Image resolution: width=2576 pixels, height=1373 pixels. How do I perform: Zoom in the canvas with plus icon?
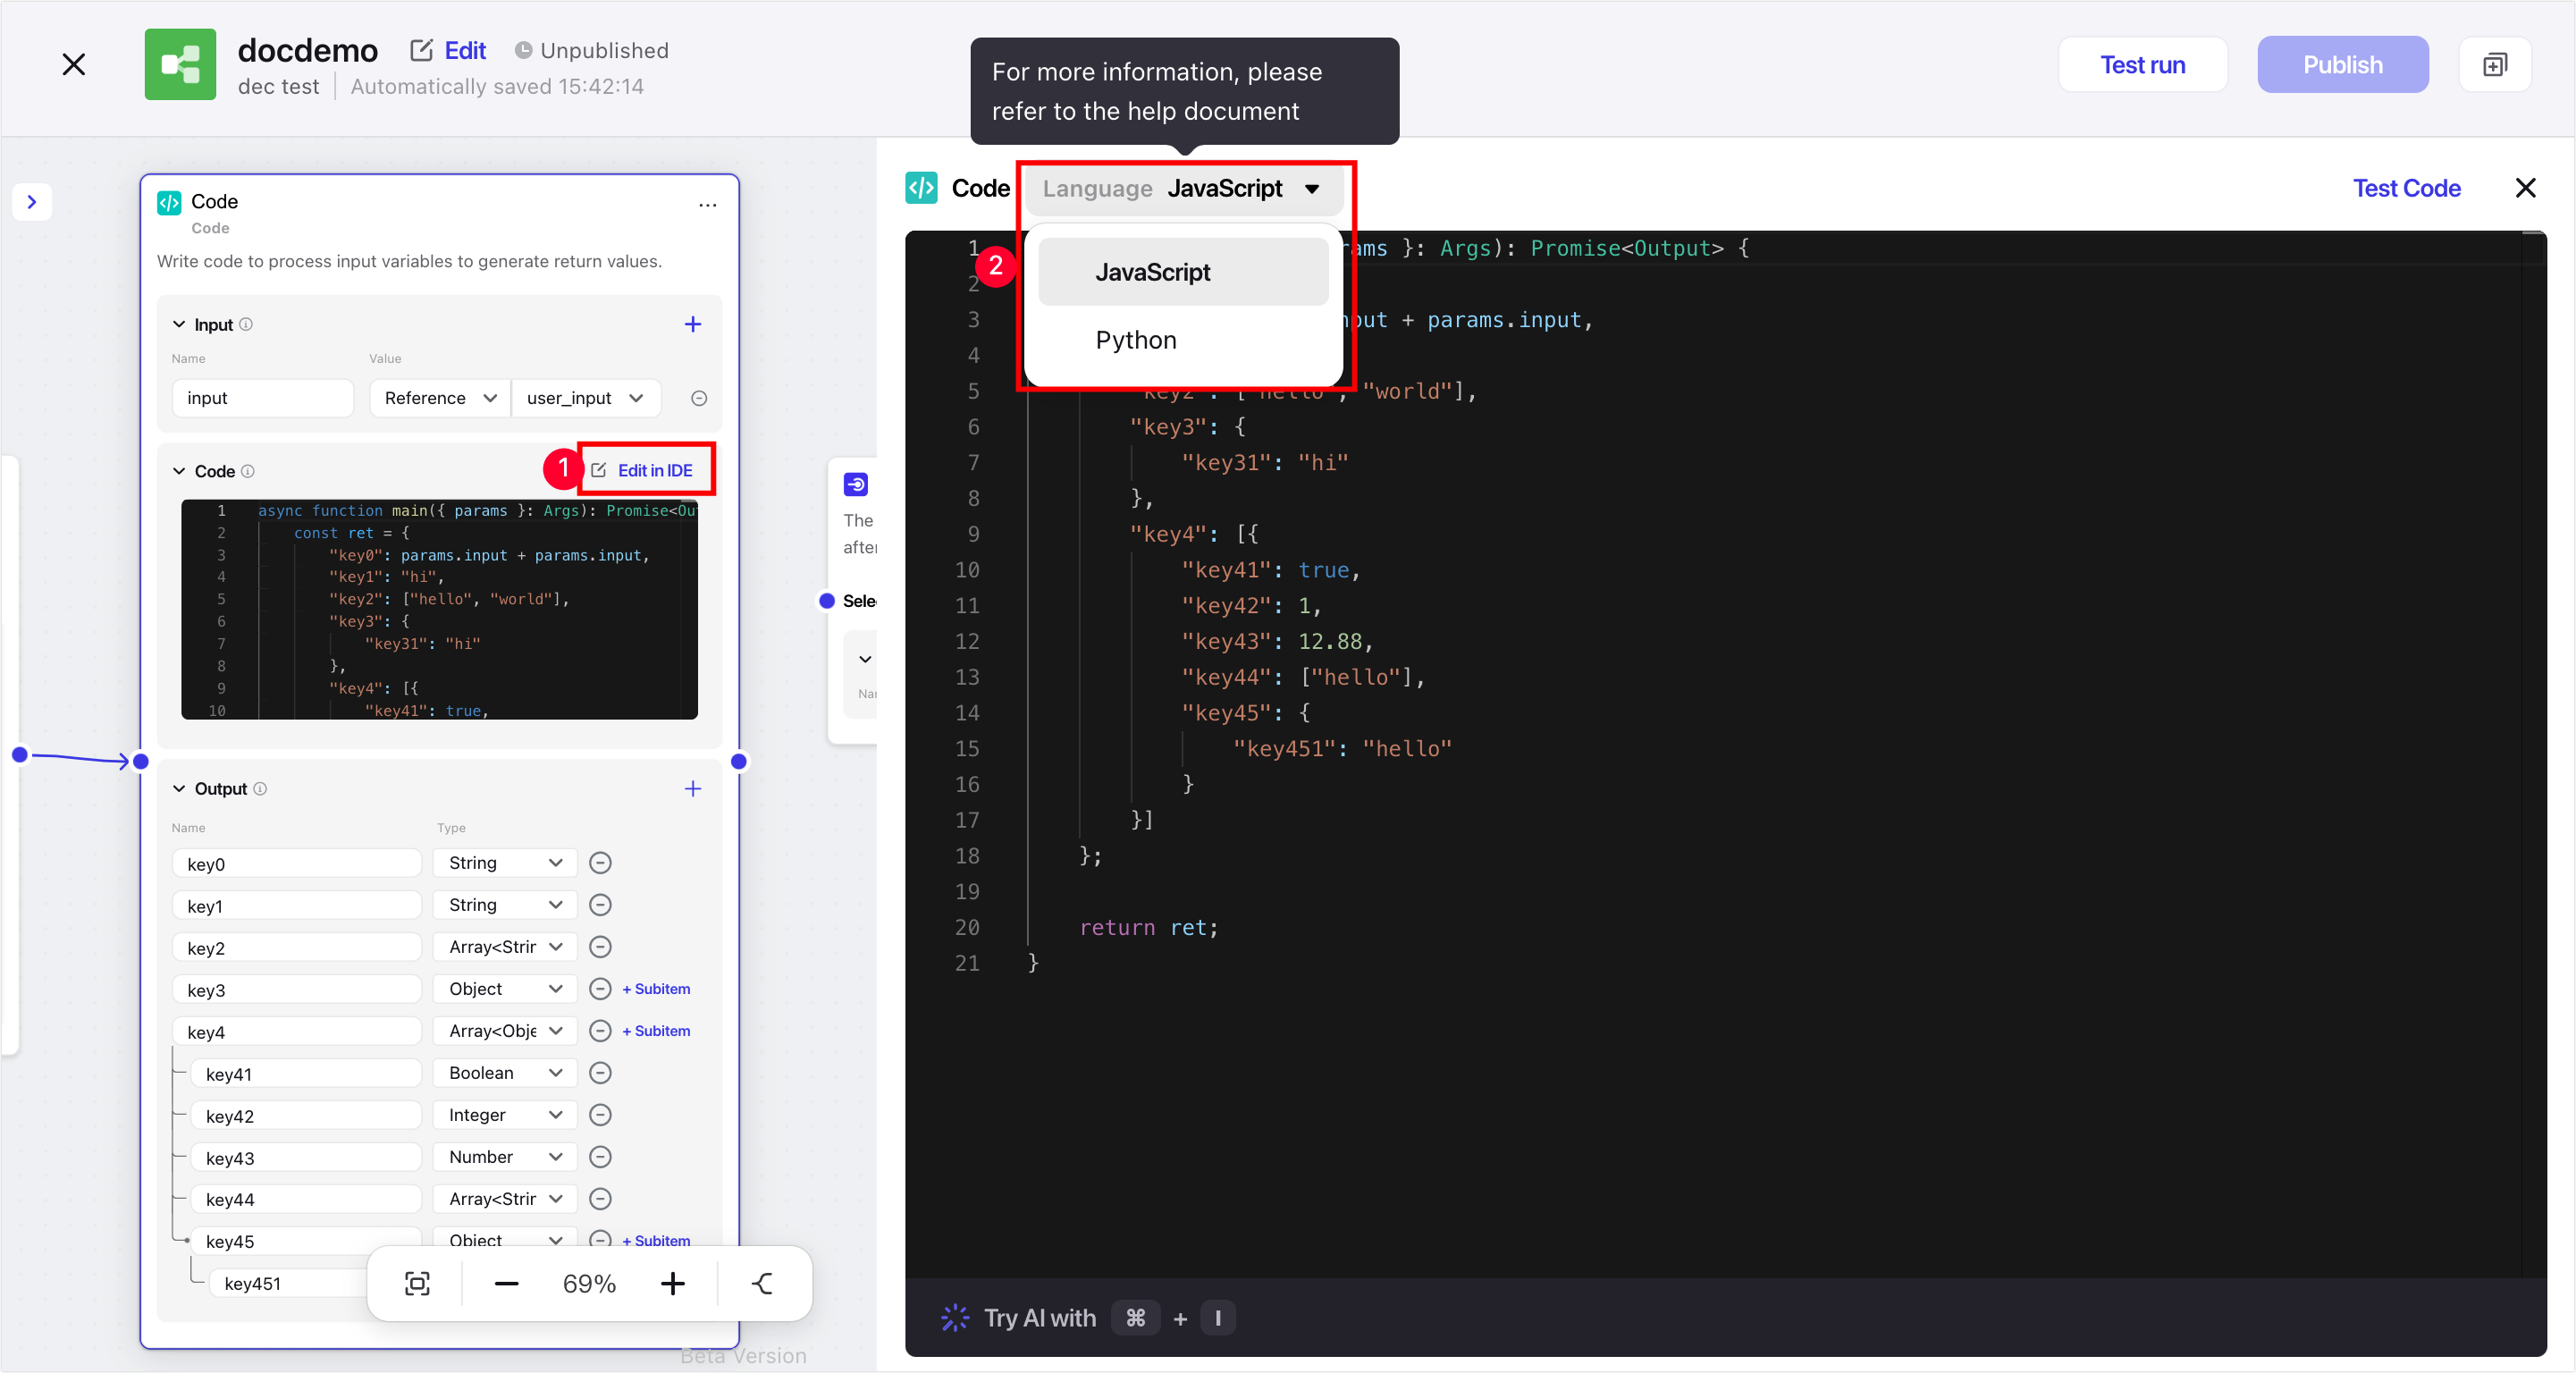pos(673,1283)
